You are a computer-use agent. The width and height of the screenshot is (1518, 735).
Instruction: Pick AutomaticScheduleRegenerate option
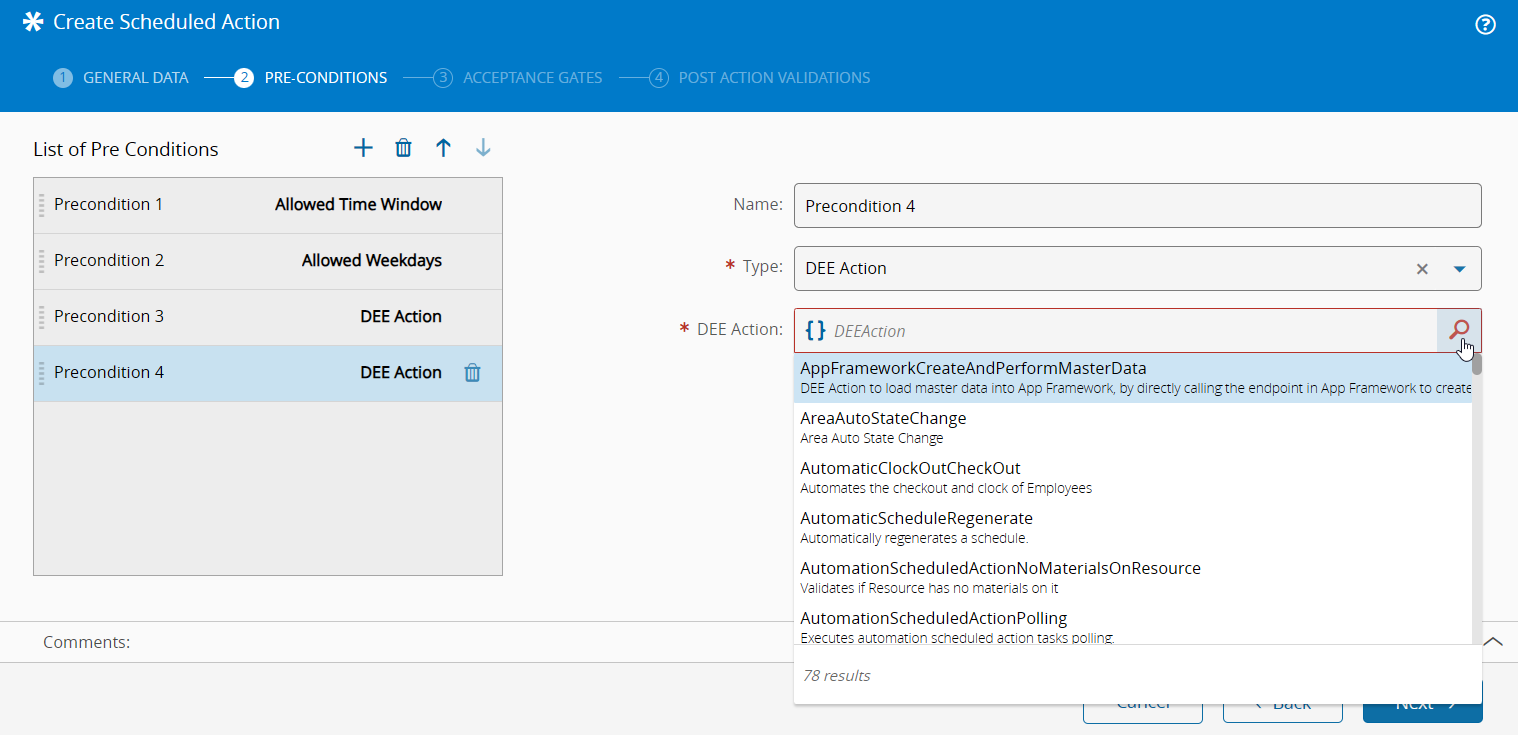coord(916,519)
